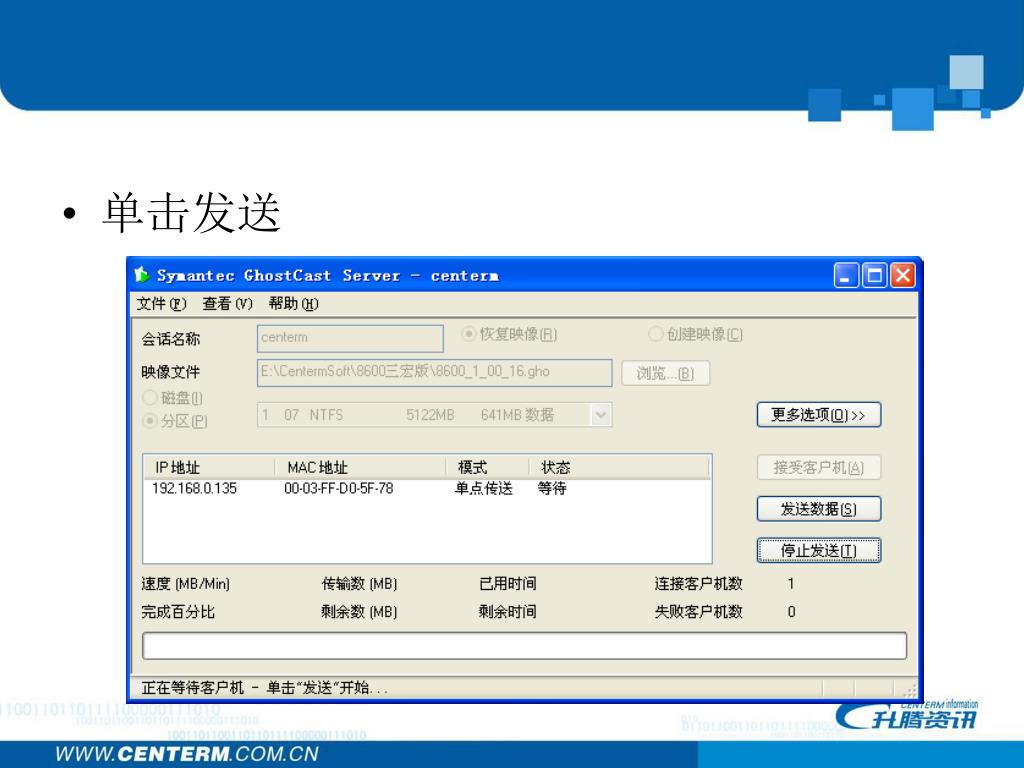Click the 浏览...(B) button
The image size is (1024, 768).
(x=665, y=374)
